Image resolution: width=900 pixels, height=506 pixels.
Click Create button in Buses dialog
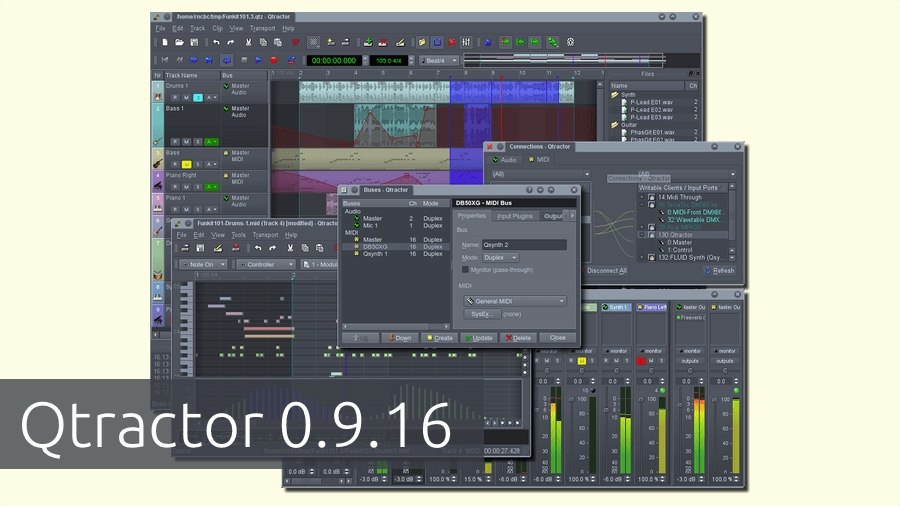439,338
